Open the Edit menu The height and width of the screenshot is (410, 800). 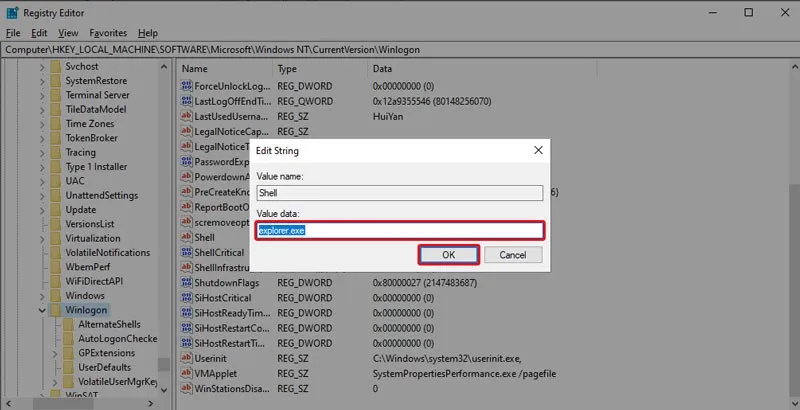(39, 33)
